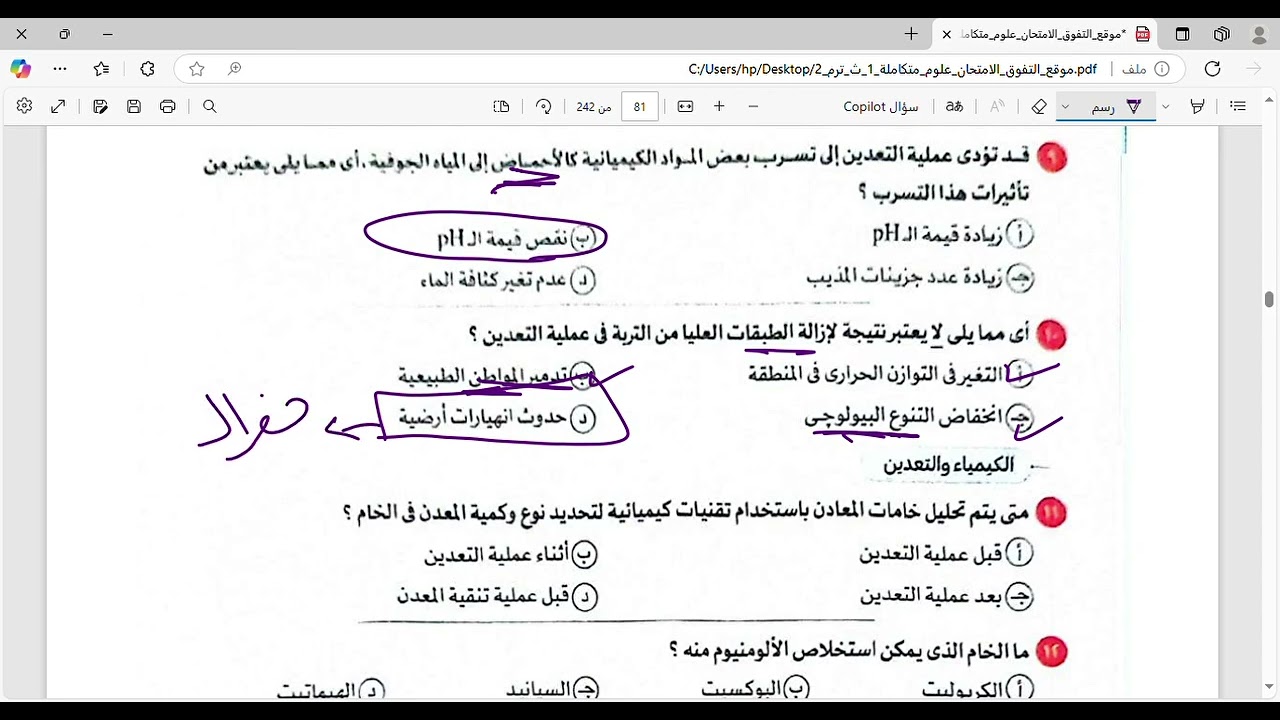Open the Copilot sidebar icon
The width and height of the screenshot is (1280, 720).
(x=21, y=69)
